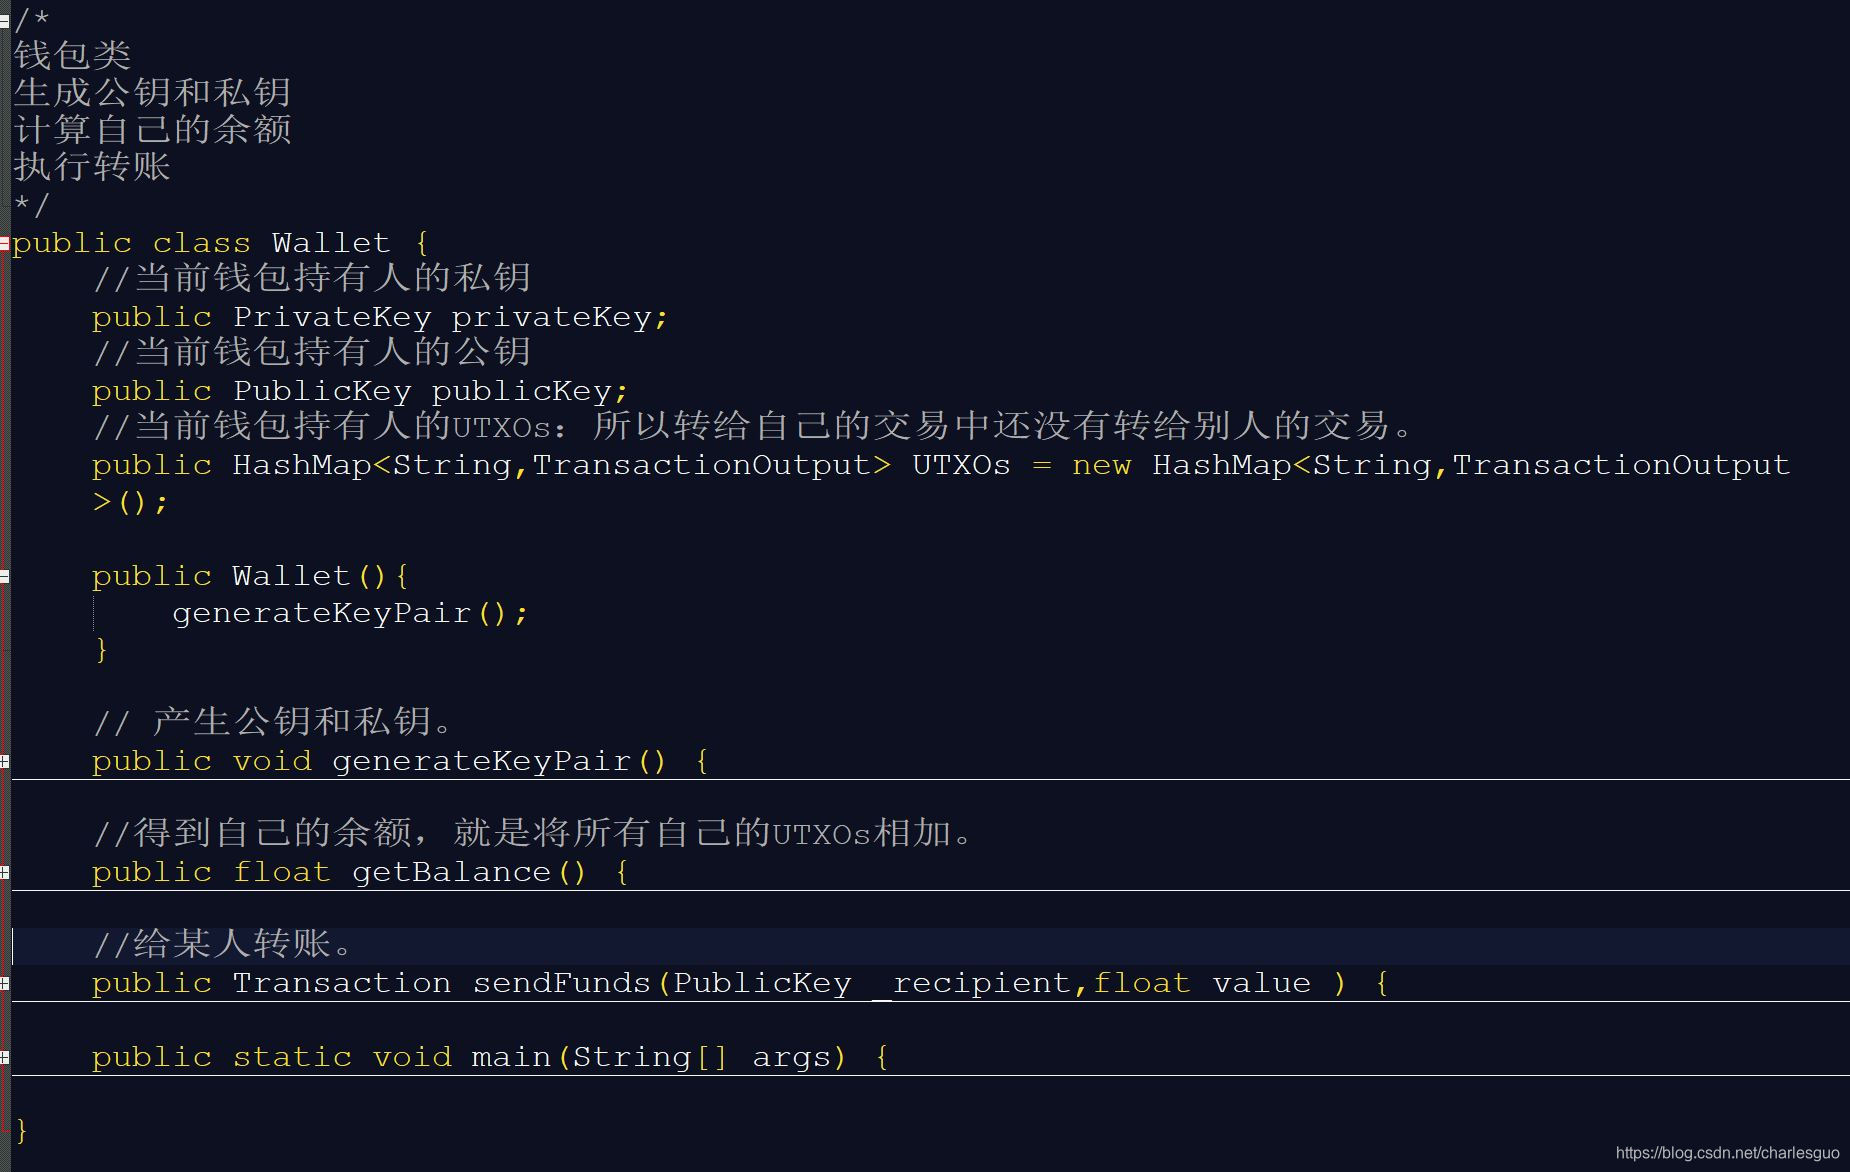Click the 'generateKeyPair();' call inside constructor
The height and width of the screenshot is (1172, 1850).
[350, 613]
